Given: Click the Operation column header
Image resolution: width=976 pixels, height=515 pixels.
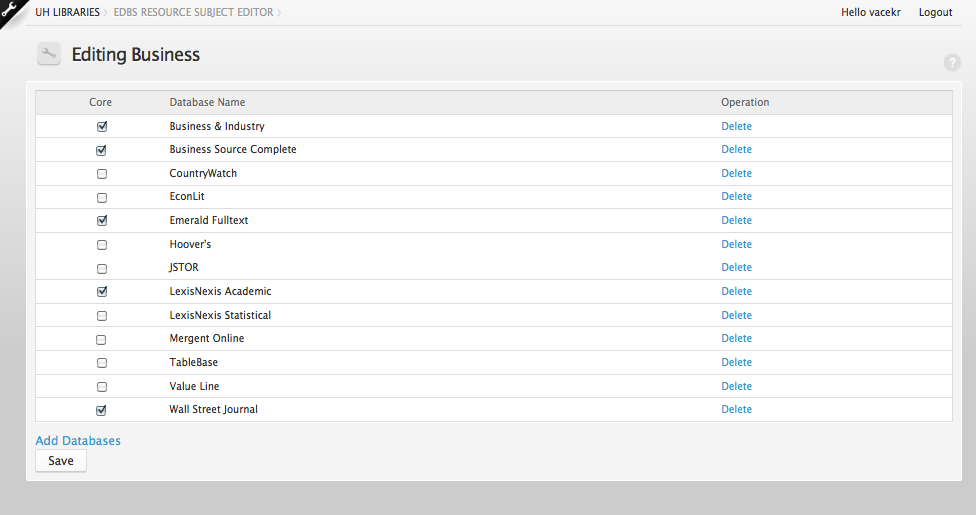Looking at the screenshot, I should click(745, 102).
